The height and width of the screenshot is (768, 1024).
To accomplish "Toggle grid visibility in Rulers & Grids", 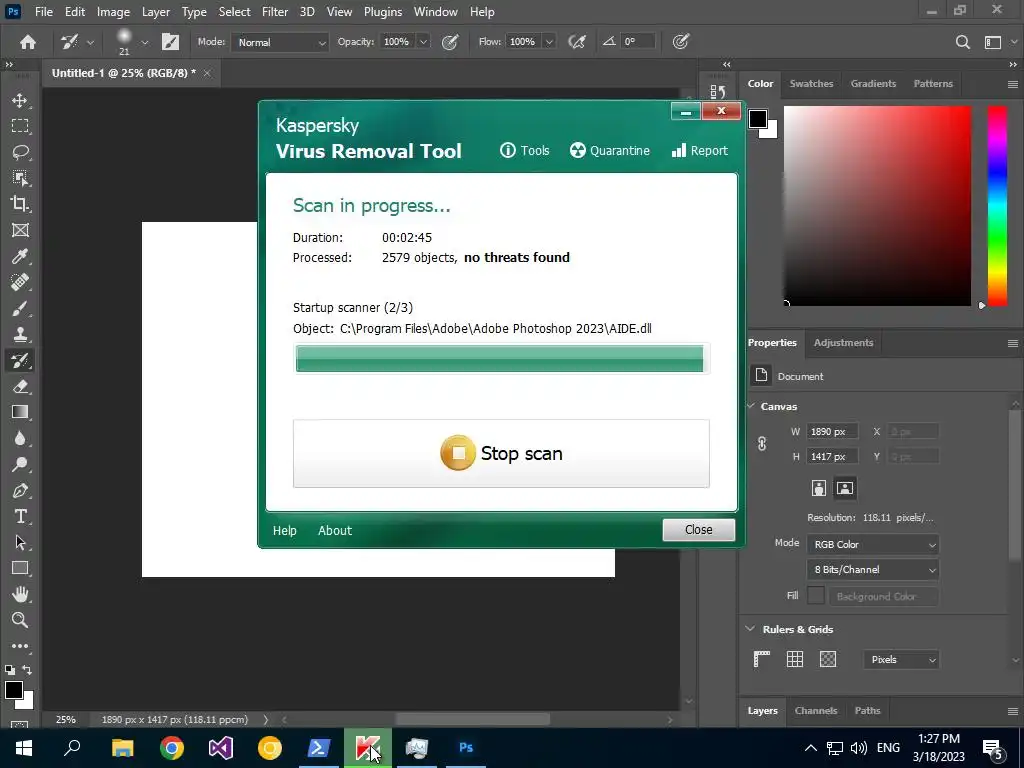I will (x=795, y=659).
